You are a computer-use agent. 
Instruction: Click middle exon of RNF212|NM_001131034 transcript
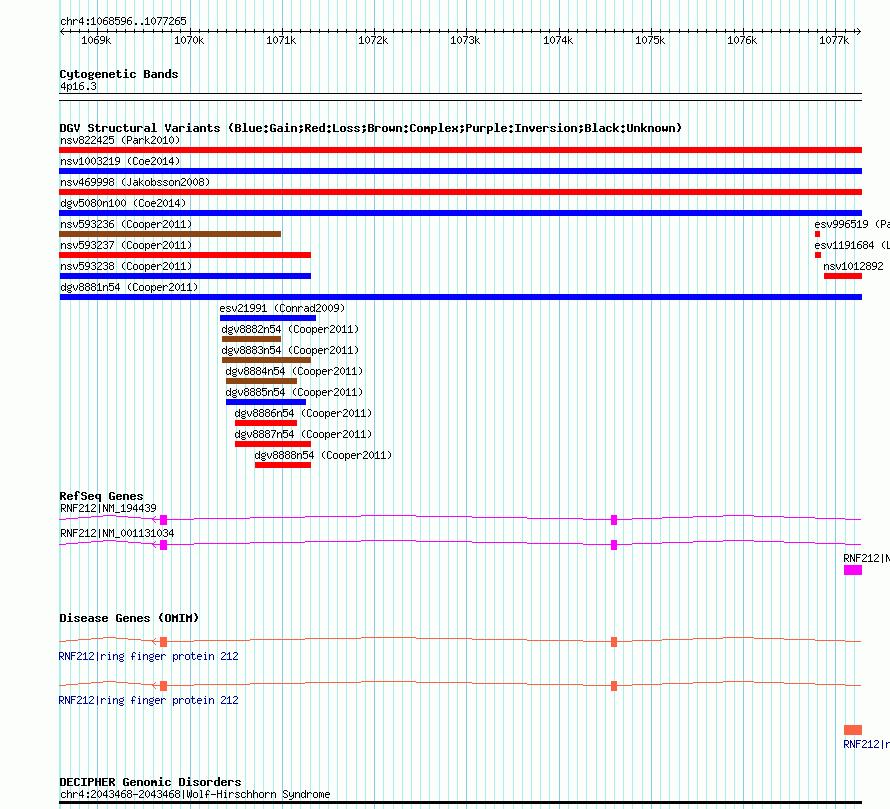tap(614, 545)
